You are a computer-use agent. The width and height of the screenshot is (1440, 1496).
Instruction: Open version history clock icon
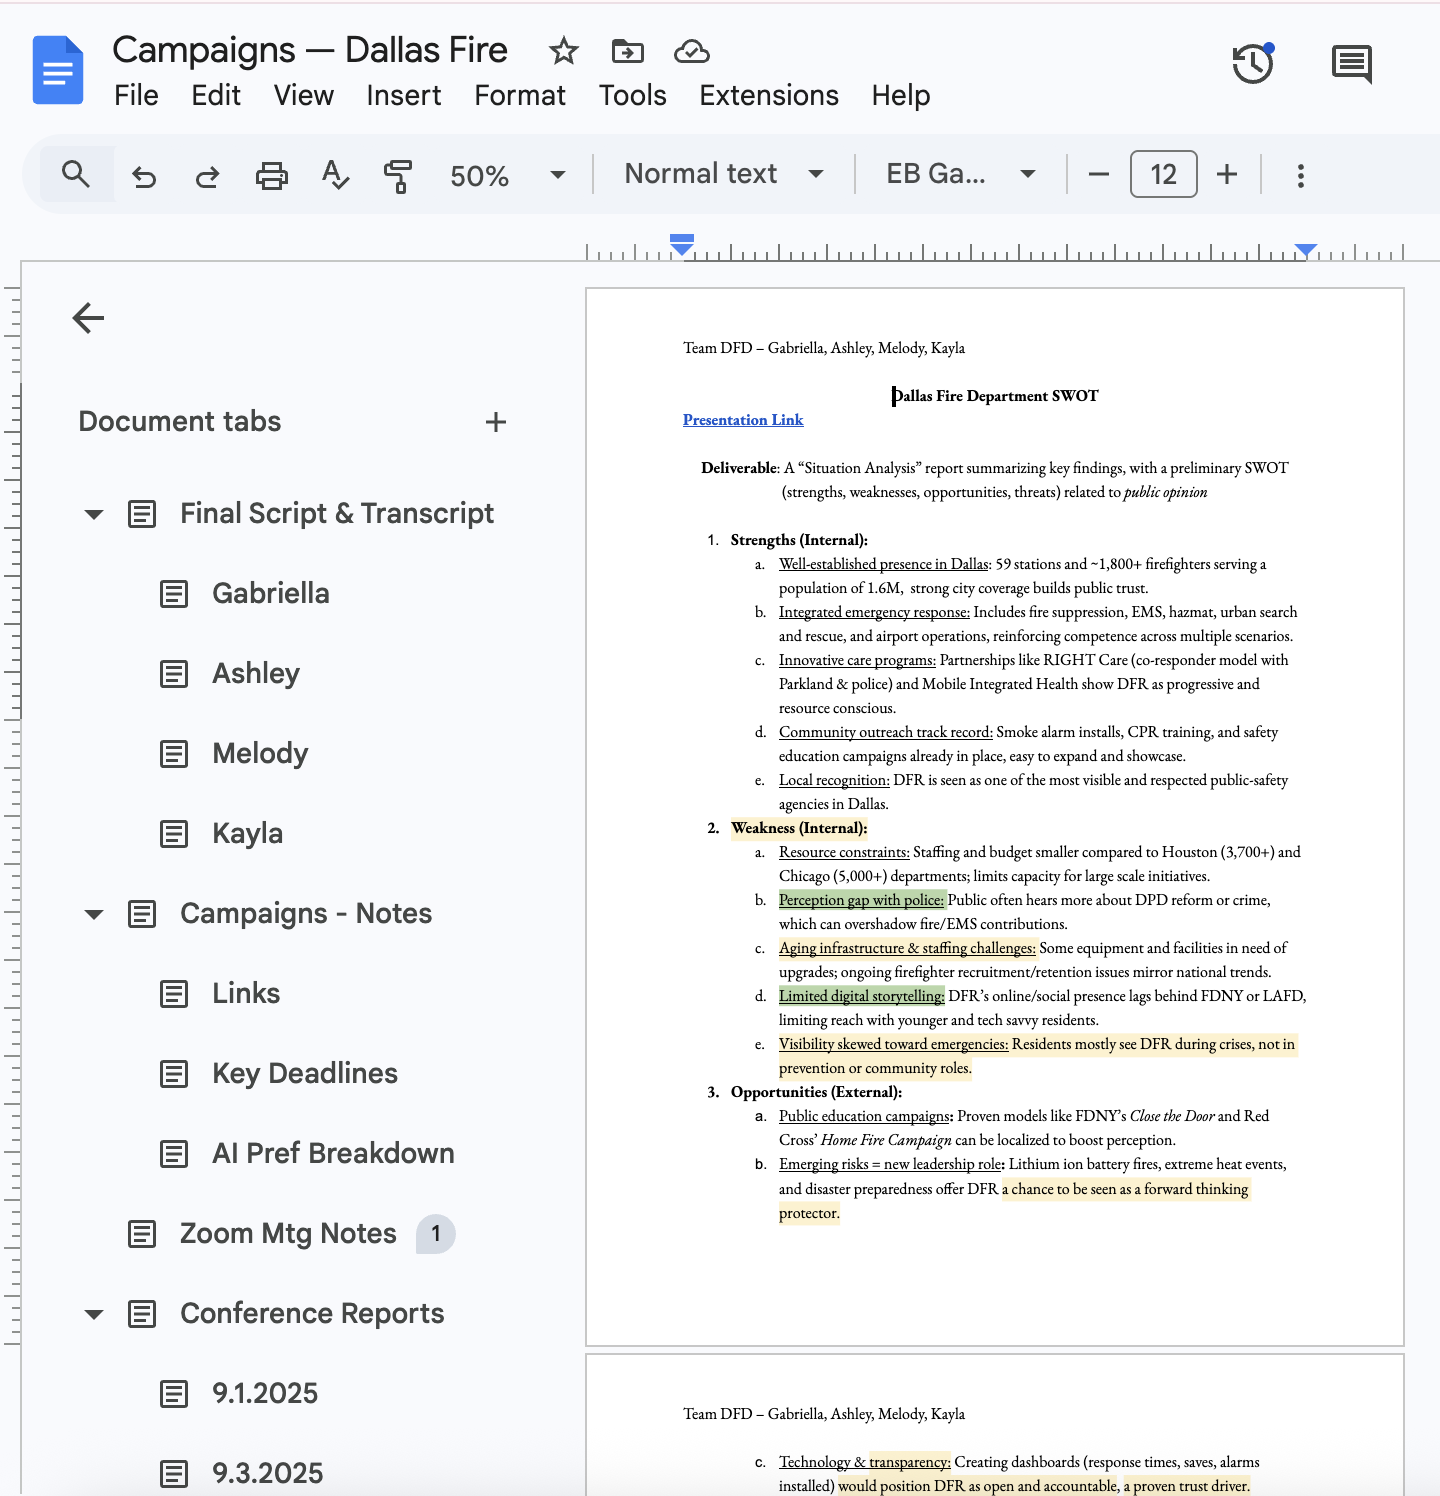1253,64
